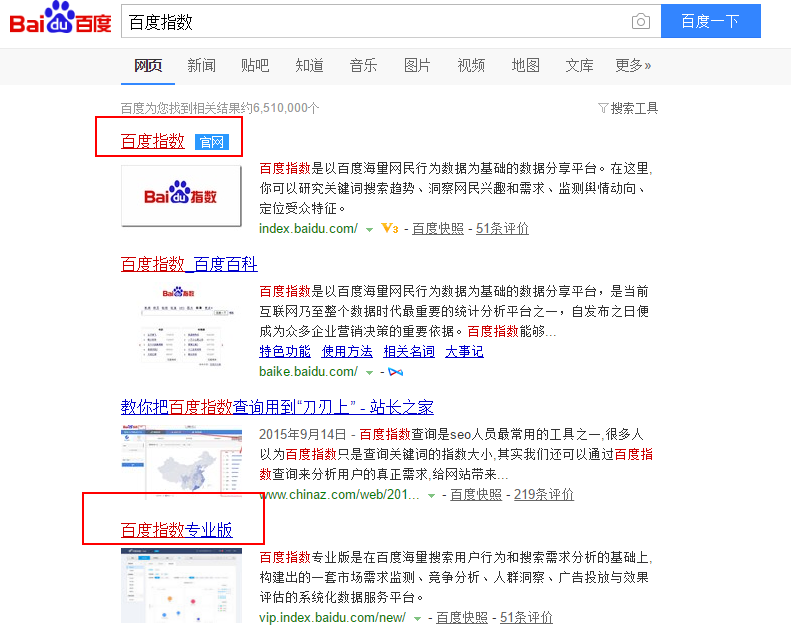The image size is (791, 628).
Task: Click the V3 credibility badge icon
Action: coord(389,229)
